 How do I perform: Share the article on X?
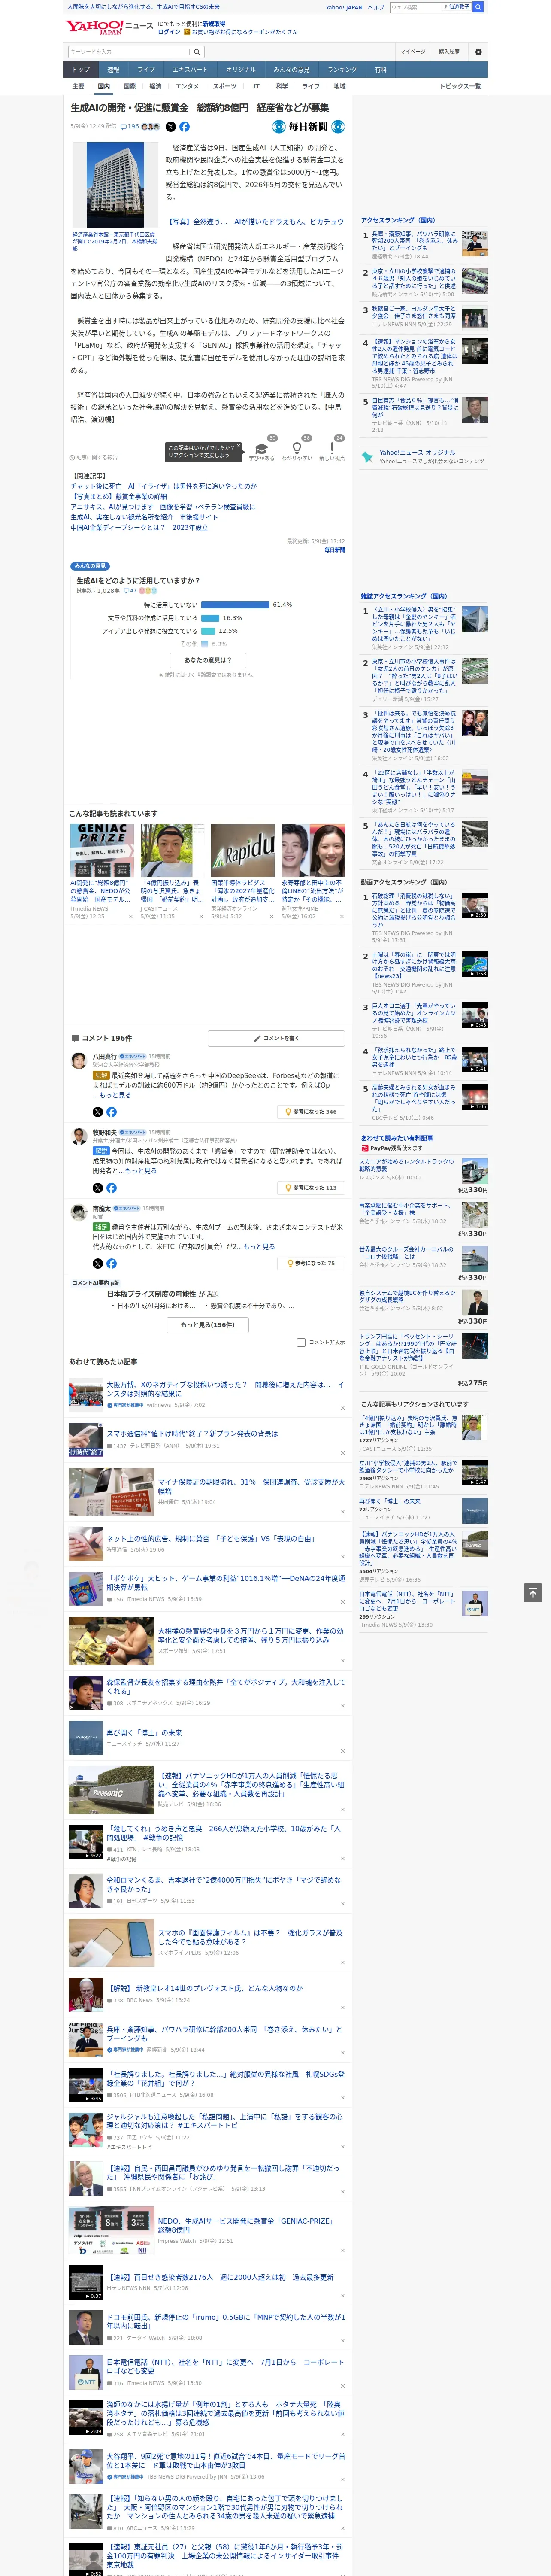tap(170, 127)
